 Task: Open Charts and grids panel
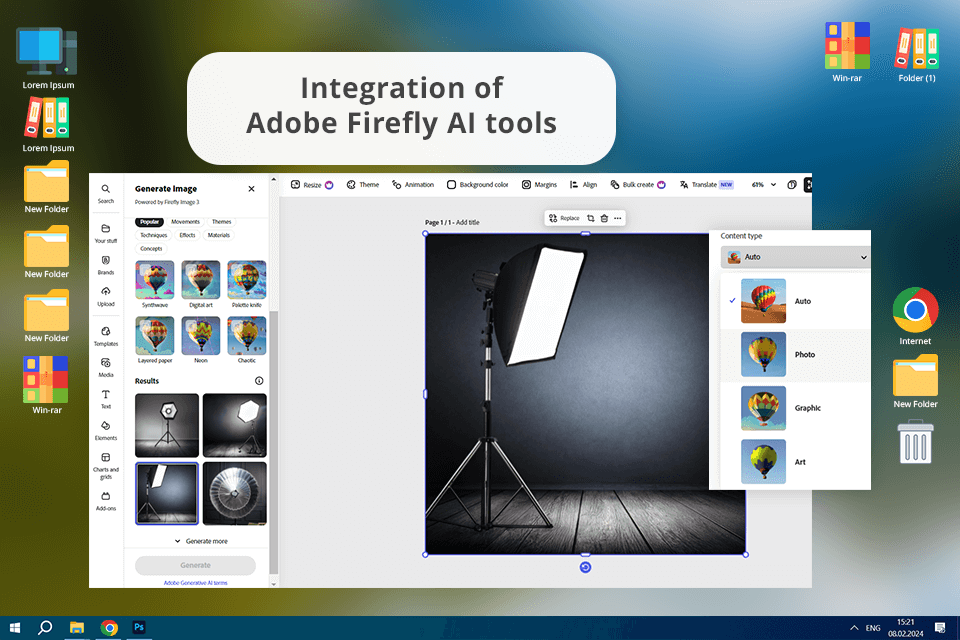pyautogui.click(x=106, y=465)
